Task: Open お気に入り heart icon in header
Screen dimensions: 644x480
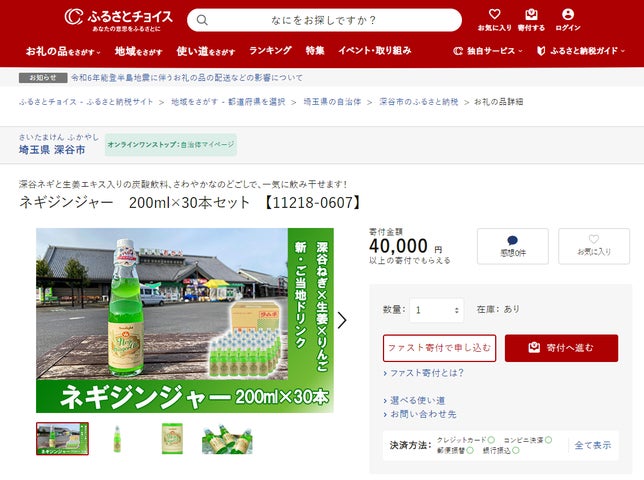Action: pyautogui.click(x=494, y=20)
